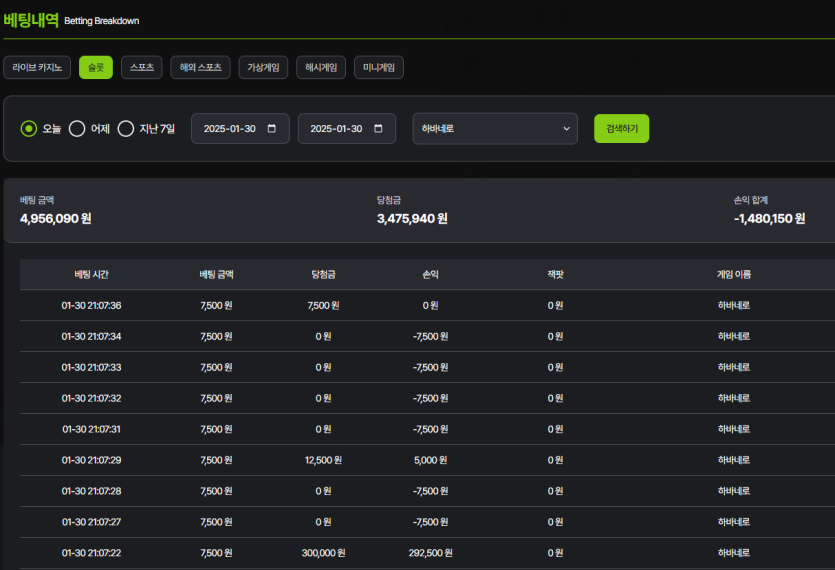Select the 지난 7일 radio button
This screenshot has height=570, width=835.
(126, 129)
